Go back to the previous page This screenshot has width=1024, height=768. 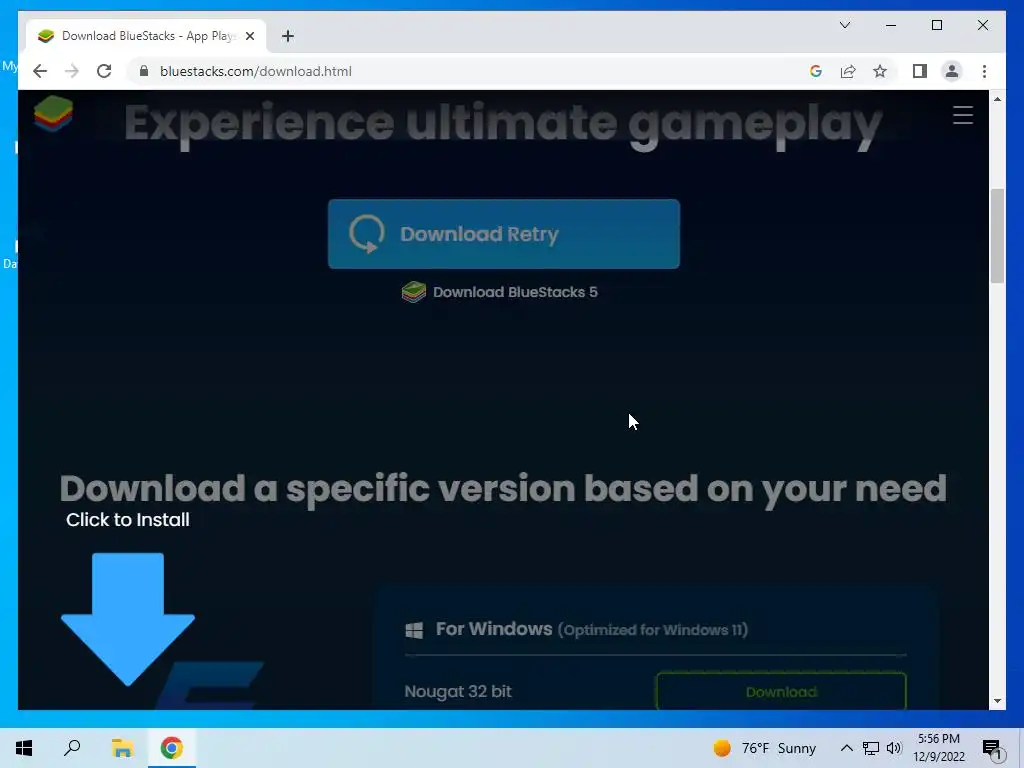pos(40,71)
